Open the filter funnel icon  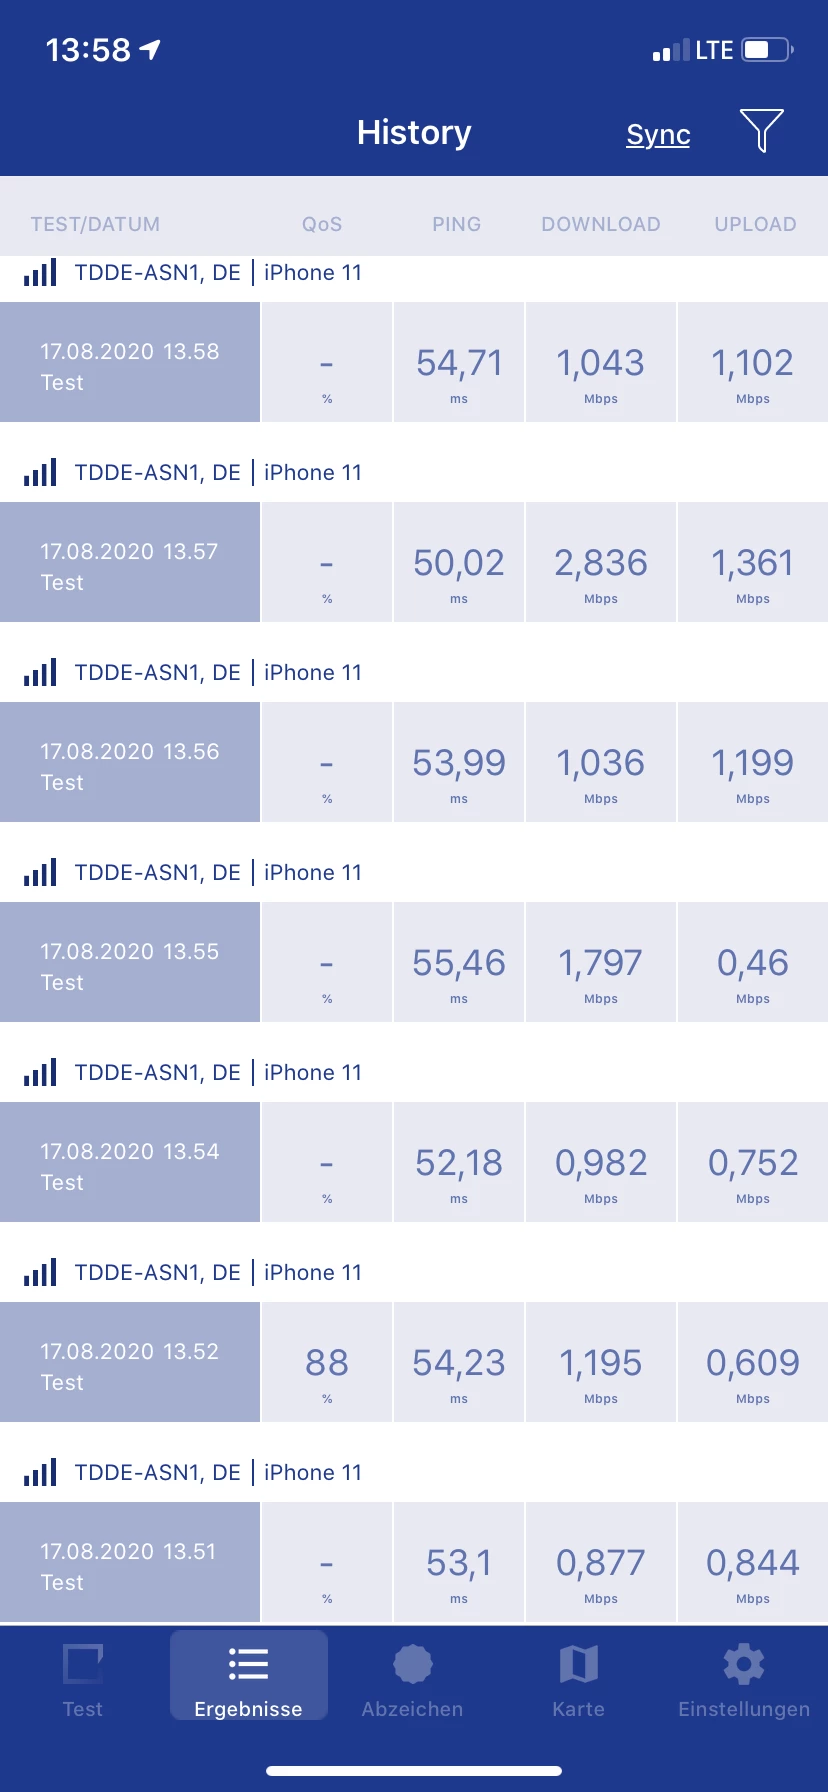tap(761, 131)
